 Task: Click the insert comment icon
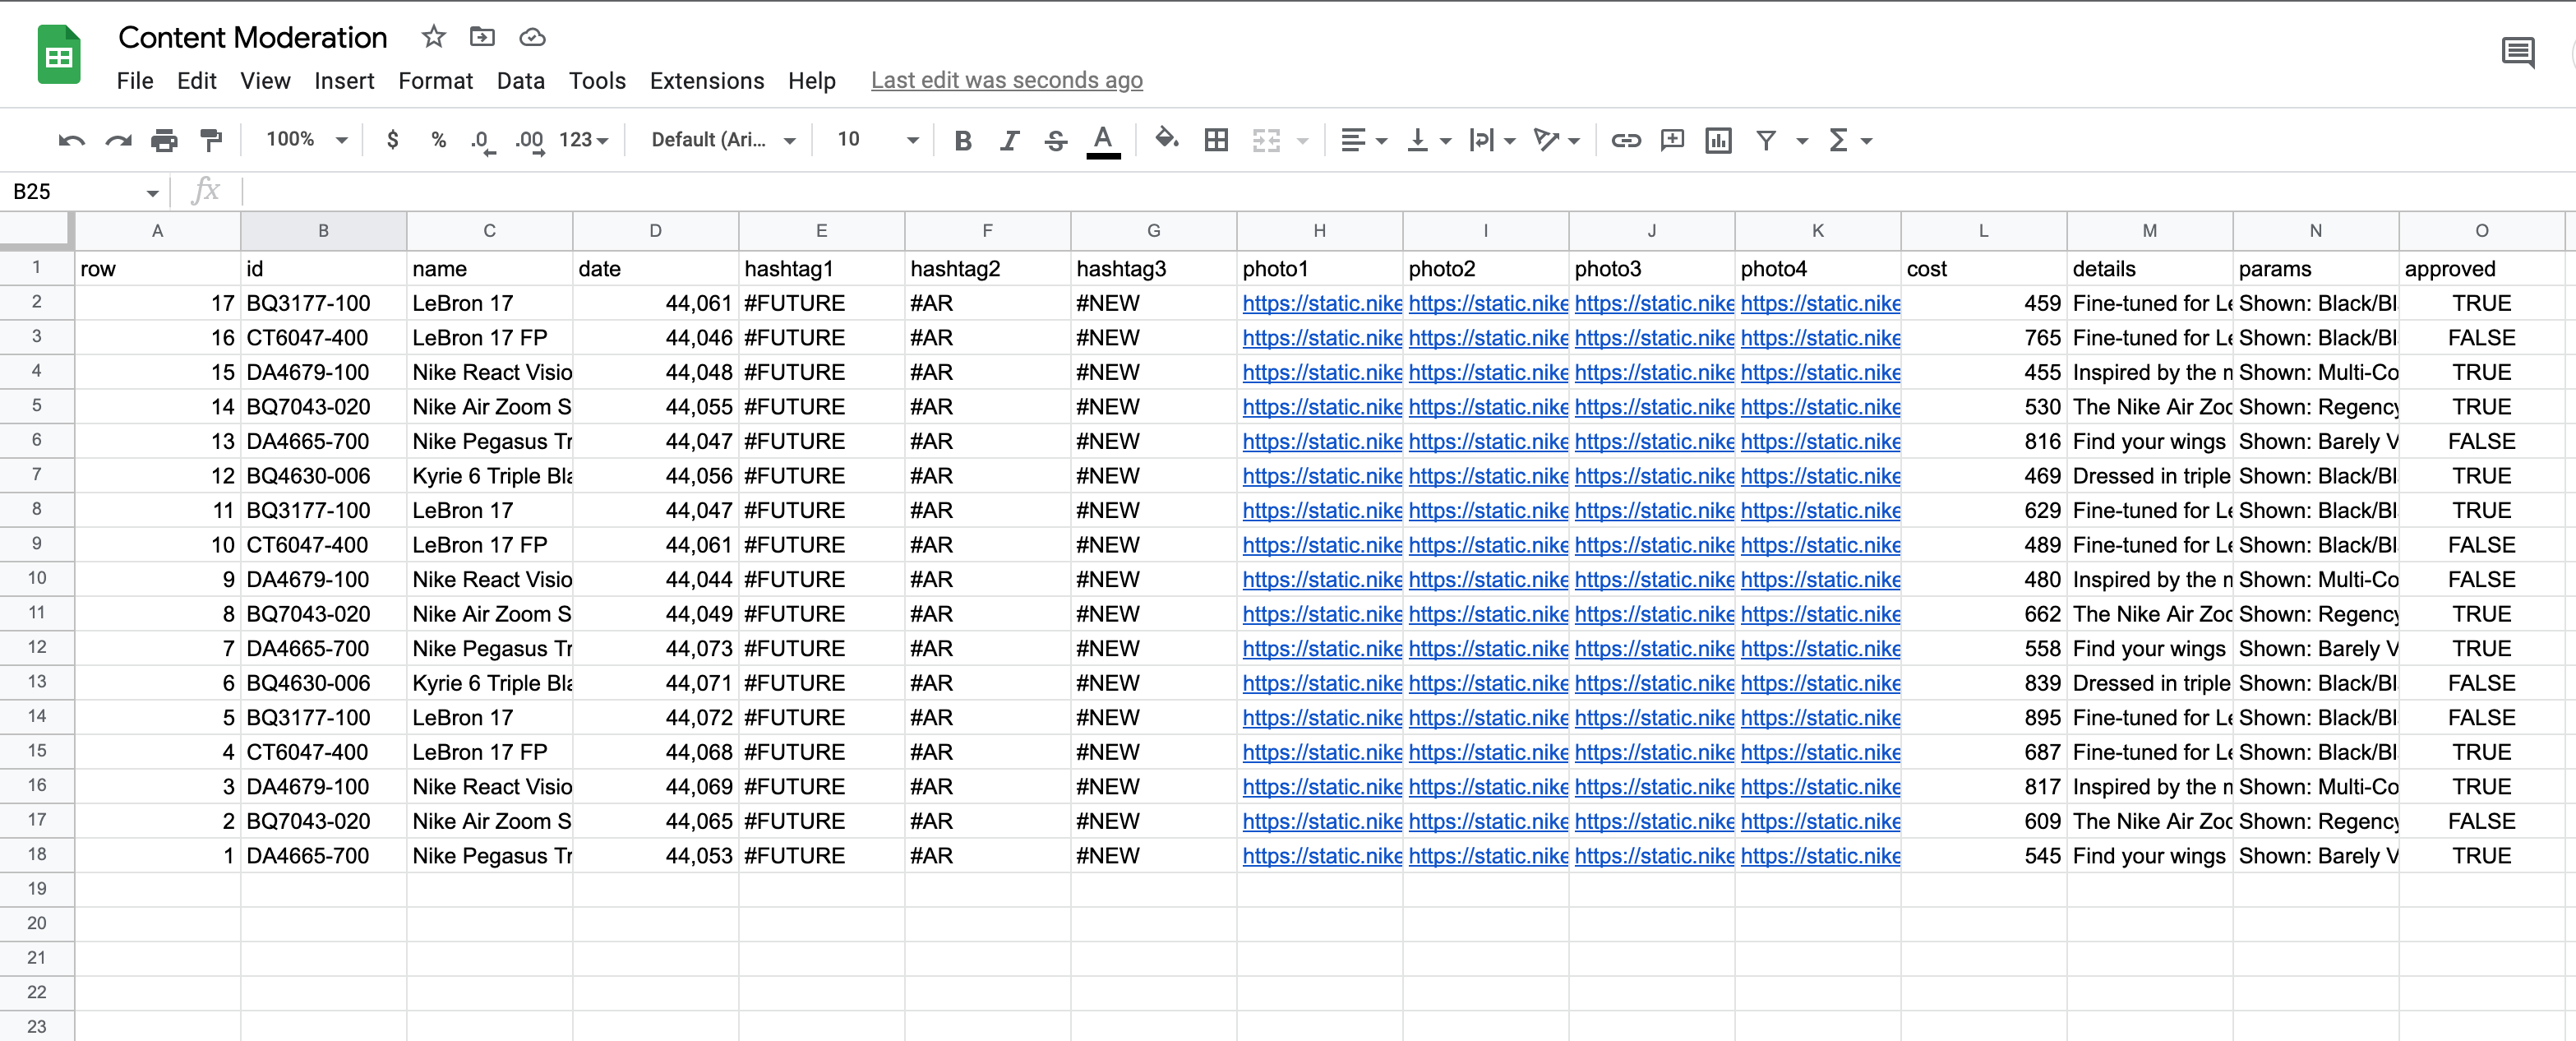[1672, 140]
